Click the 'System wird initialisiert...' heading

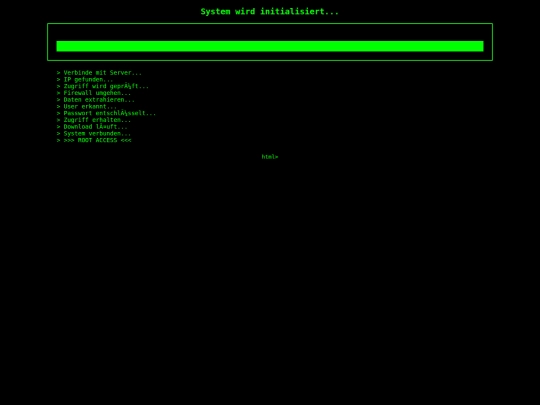pyautogui.click(x=270, y=11)
